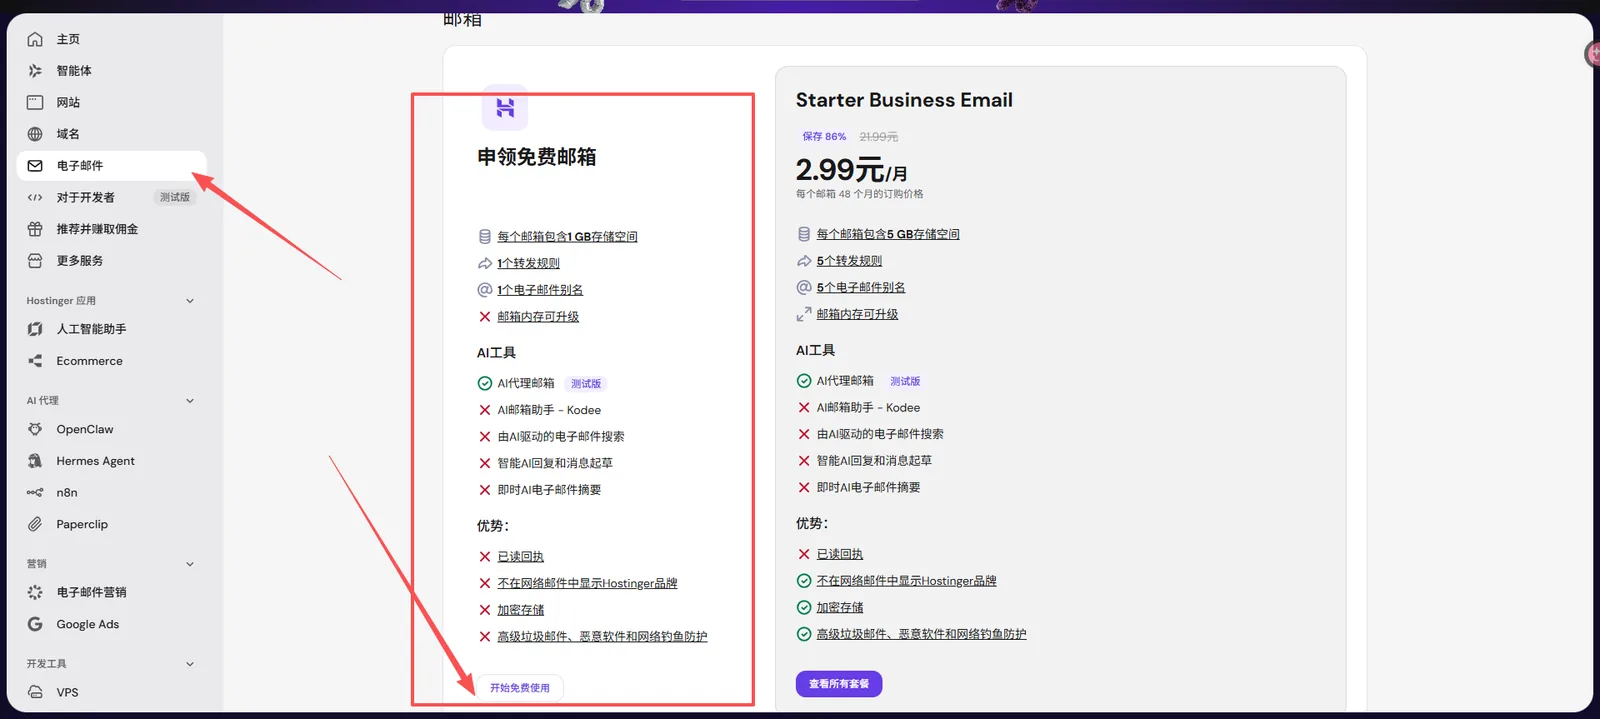Collapse the 开发工具 section chevron

[190, 664]
